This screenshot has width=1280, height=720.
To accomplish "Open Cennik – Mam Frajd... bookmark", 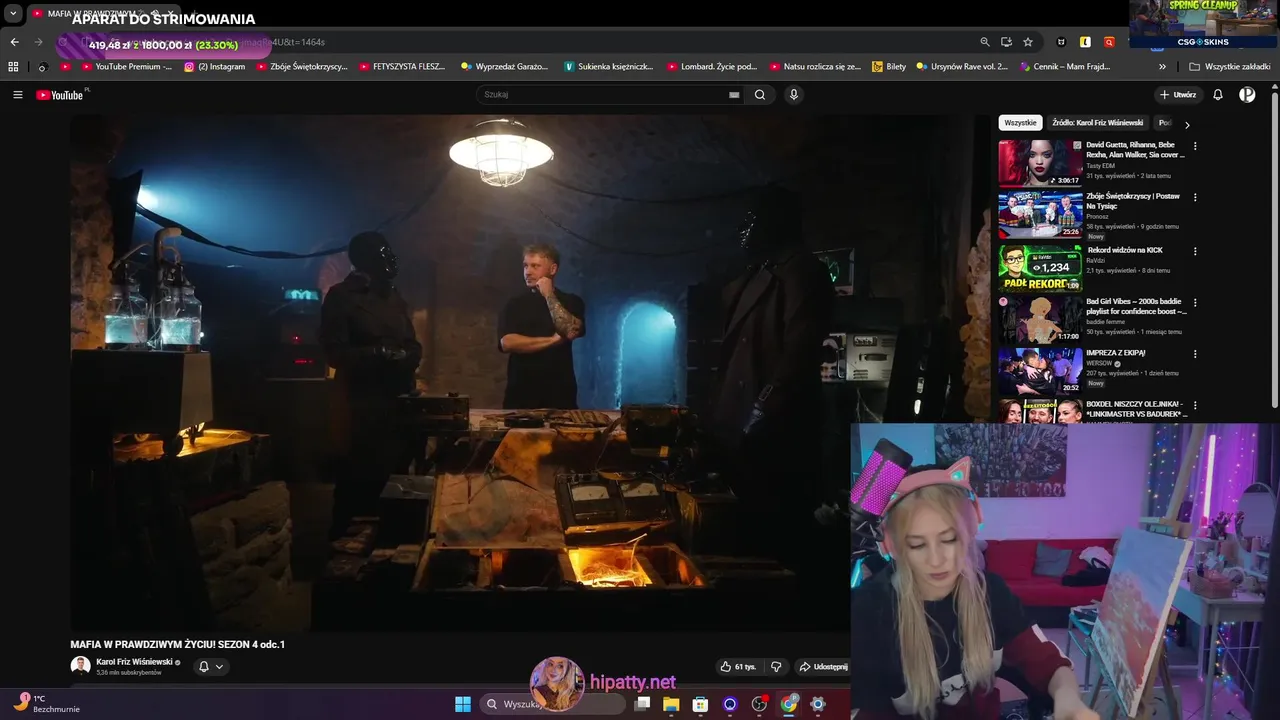I will pos(1065,67).
